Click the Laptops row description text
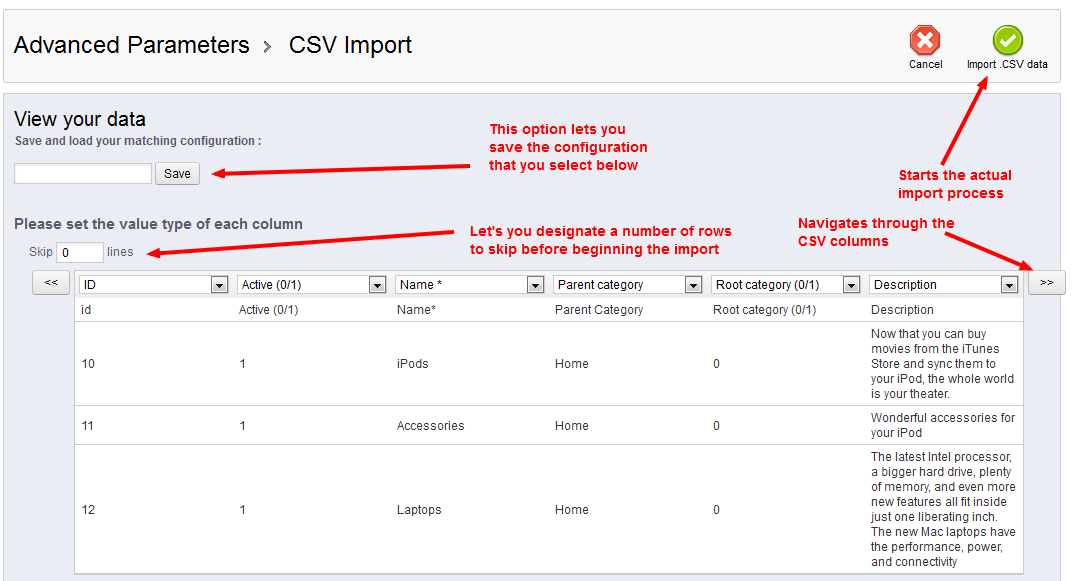The height and width of the screenshot is (581, 1072). coord(943,510)
